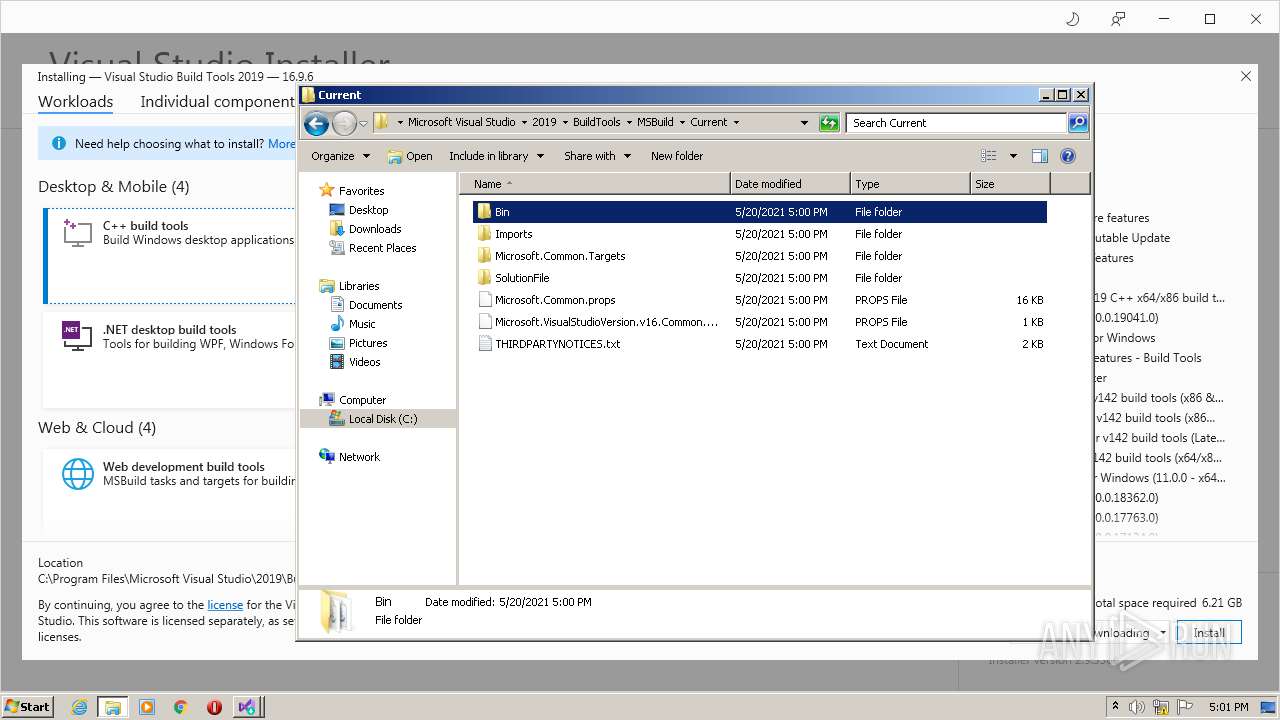Click the Open toolbar button

(x=410, y=156)
